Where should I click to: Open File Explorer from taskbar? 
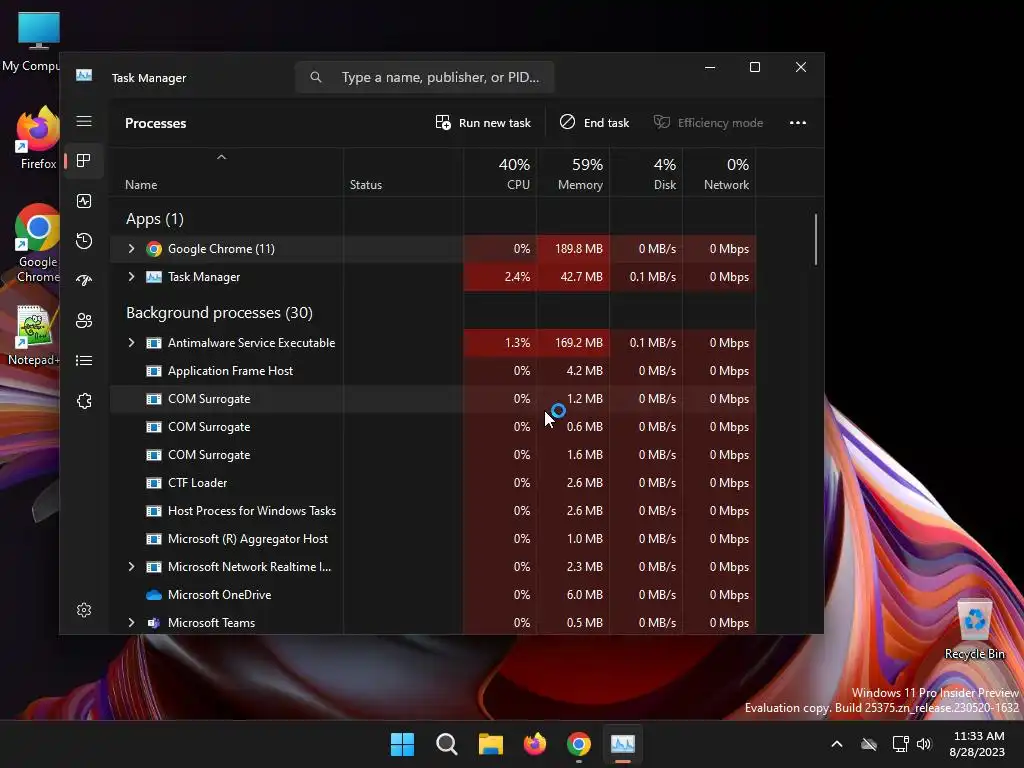(x=490, y=744)
